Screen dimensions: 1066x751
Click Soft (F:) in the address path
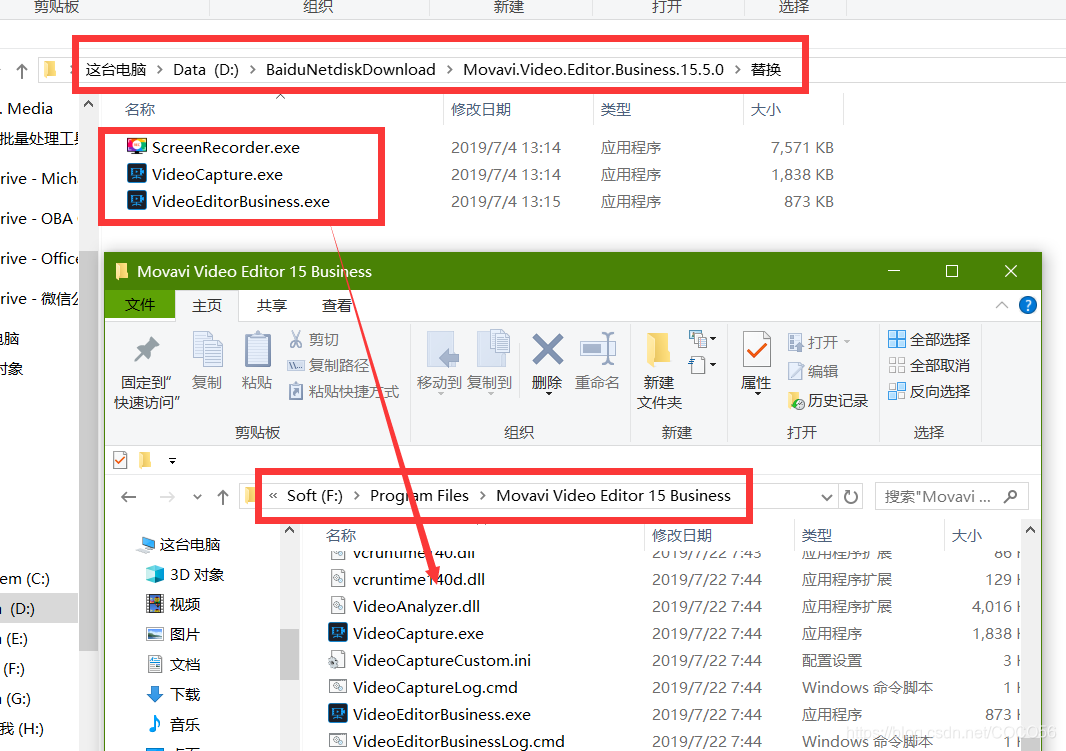pyautogui.click(x=315, y=495)
